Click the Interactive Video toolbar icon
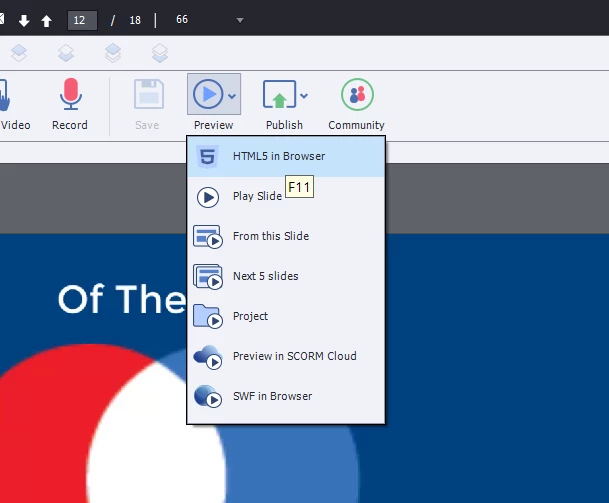This screenshot has width=609, height=503. tap(5, 95)
